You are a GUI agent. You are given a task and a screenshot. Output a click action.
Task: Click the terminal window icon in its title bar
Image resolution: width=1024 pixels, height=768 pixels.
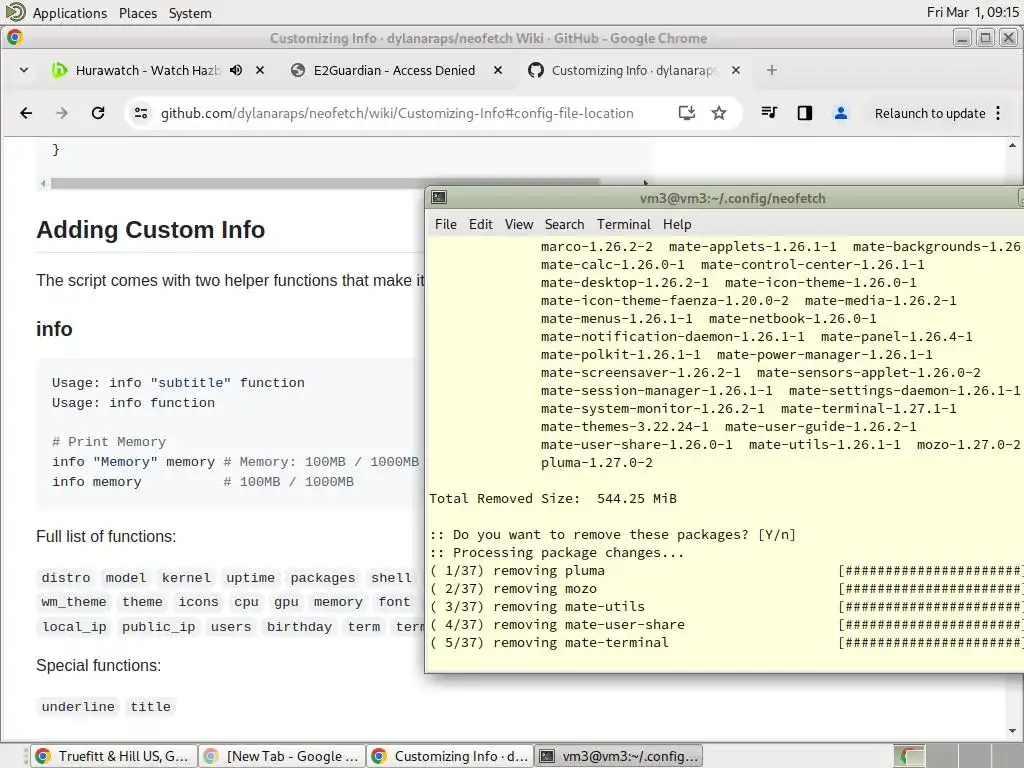(440, 197)
